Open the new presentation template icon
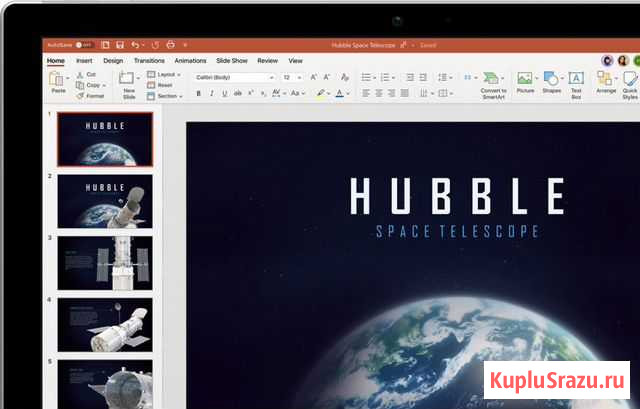The height and width of the screenshot is (409, 640). click(x=105, y=45)
